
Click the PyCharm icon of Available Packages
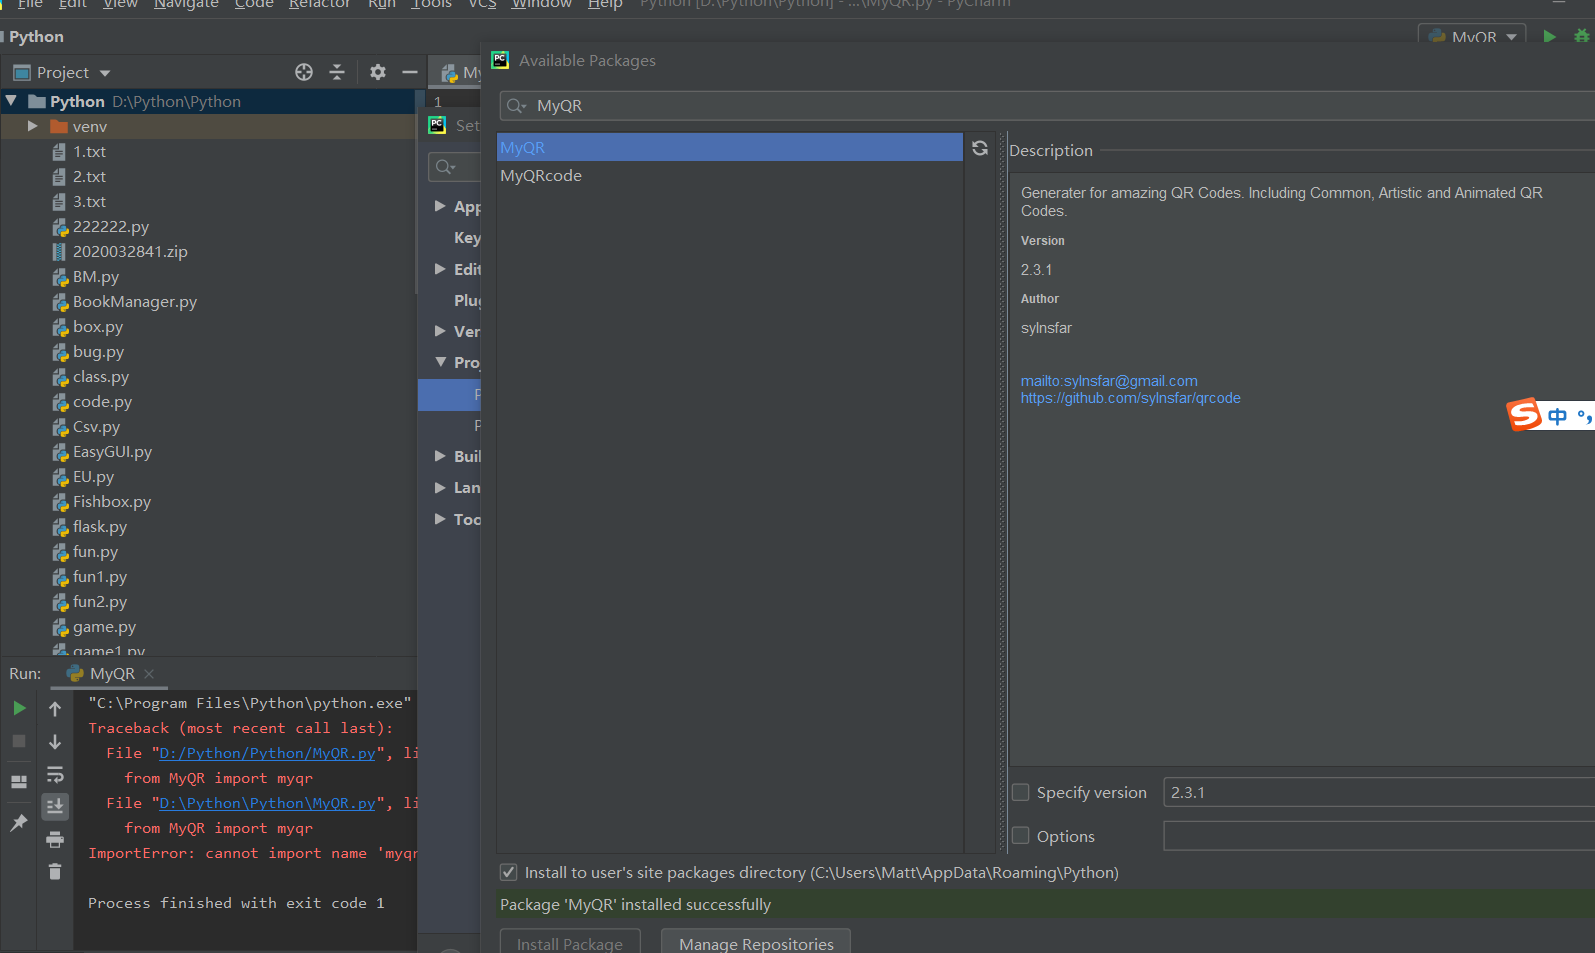(500, 60)
